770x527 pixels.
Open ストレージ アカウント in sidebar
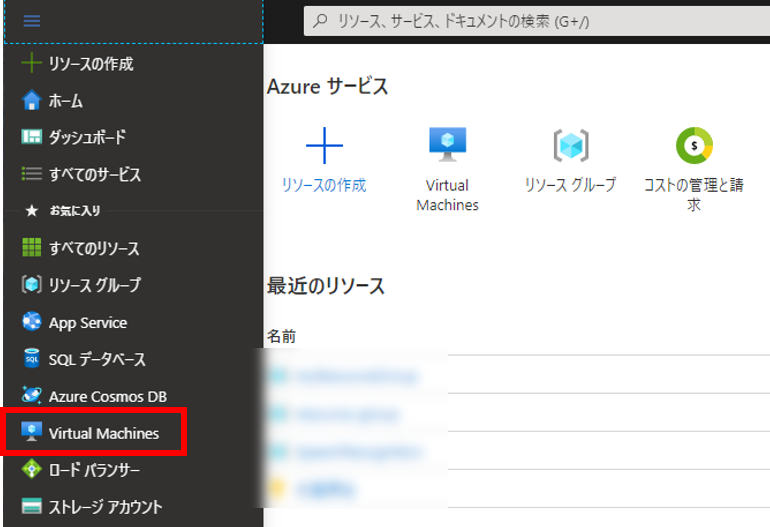tap(105, 507)
